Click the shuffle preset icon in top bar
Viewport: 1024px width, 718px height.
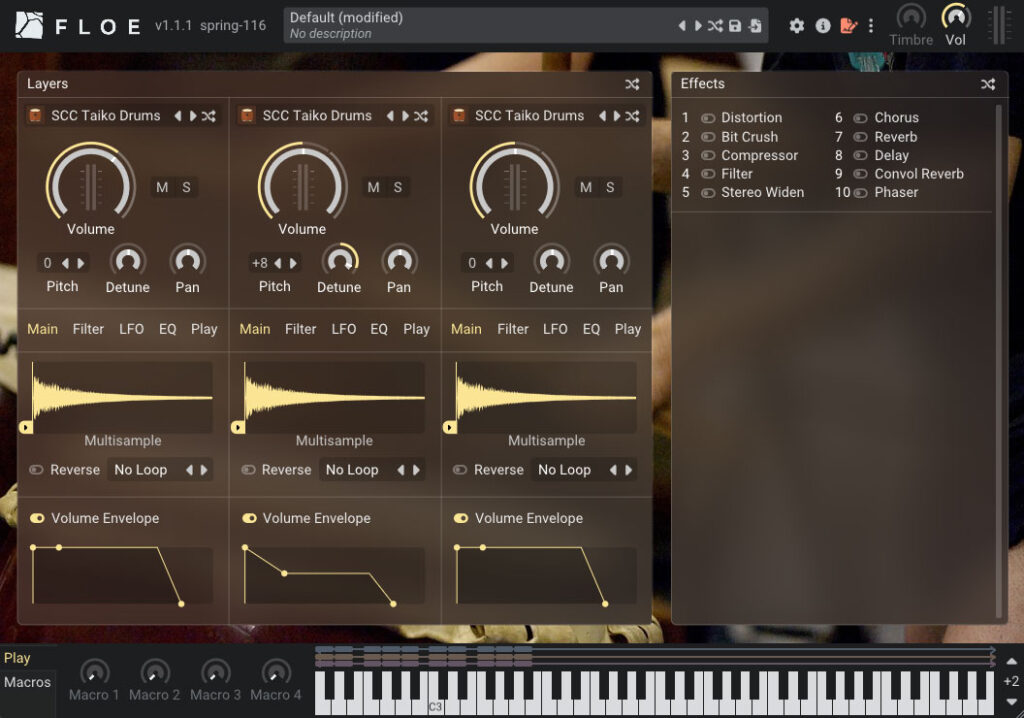pos(715,26)
